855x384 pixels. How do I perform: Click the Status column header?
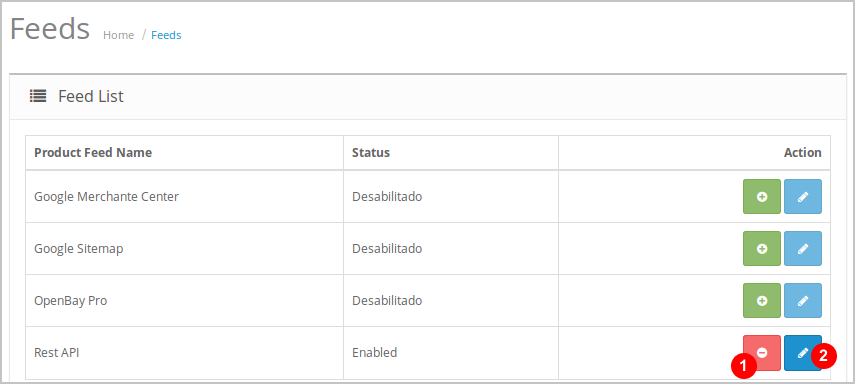pos(371,152)
